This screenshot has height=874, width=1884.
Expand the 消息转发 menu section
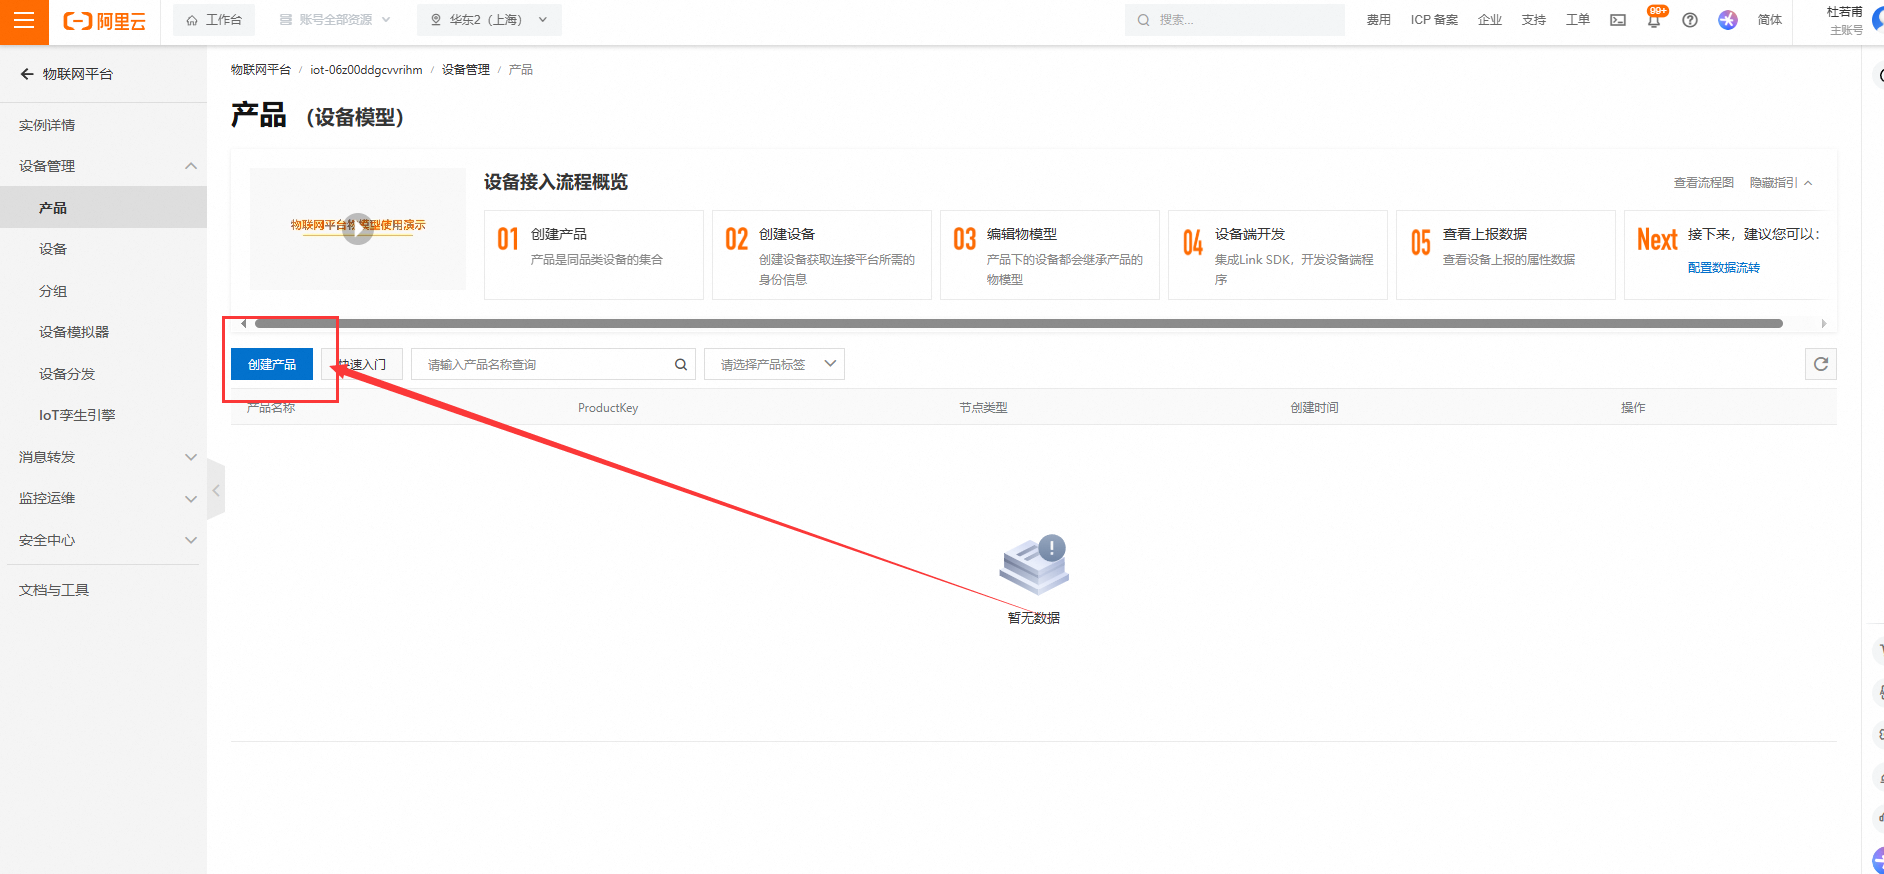103,457
